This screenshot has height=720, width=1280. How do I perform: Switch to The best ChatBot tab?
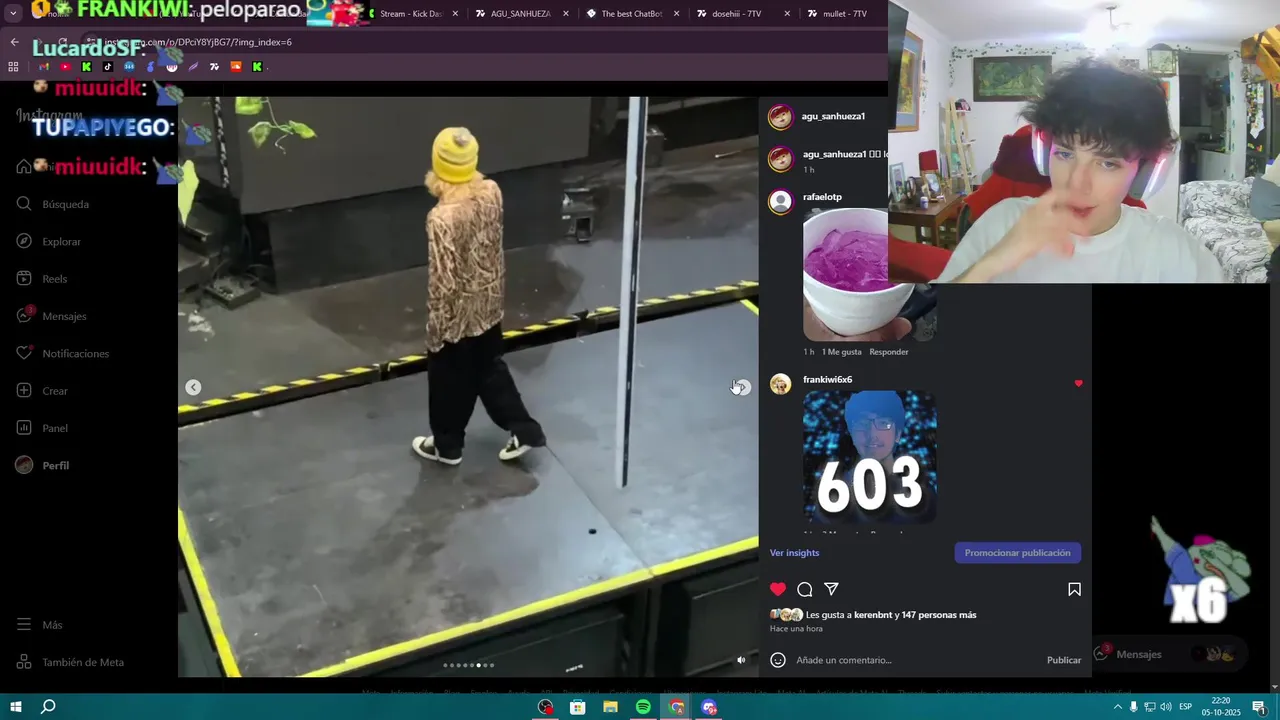(631, 14)
